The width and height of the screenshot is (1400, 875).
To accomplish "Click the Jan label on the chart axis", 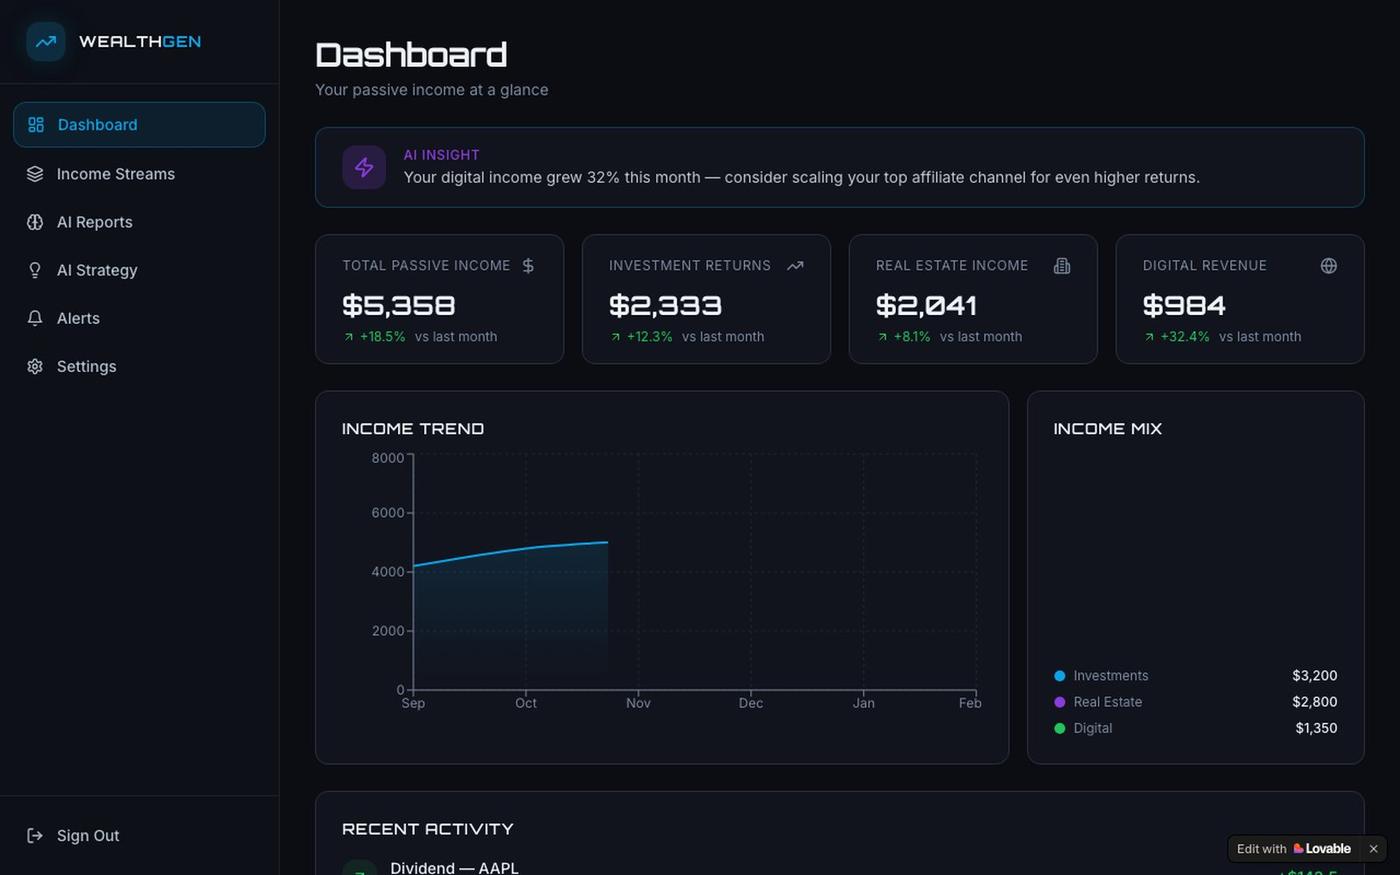I will tap(864, 703).
